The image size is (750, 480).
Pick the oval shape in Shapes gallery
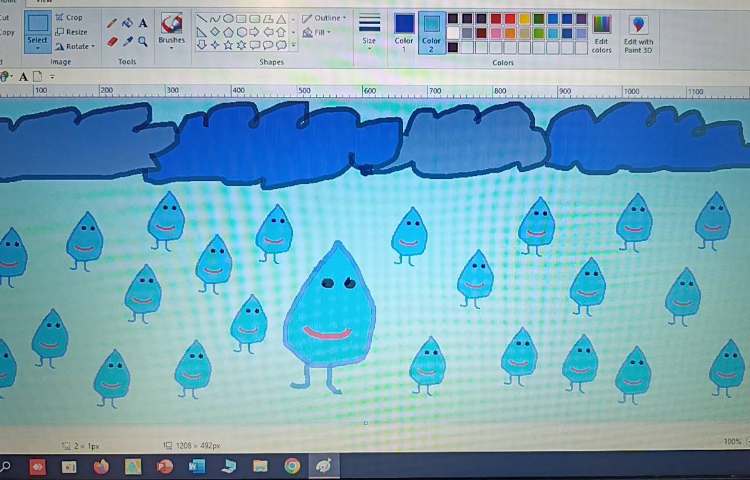coord(229,18)
